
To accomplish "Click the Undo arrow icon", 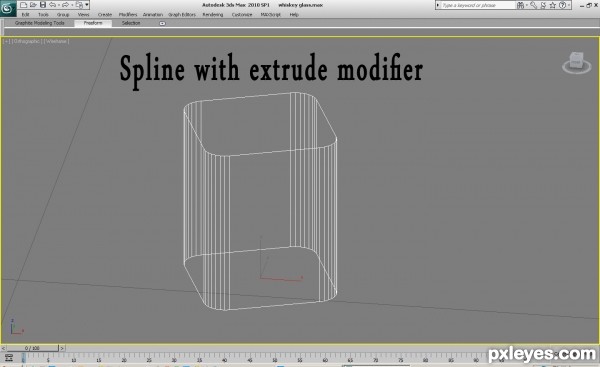I will [x=53, y=5].
